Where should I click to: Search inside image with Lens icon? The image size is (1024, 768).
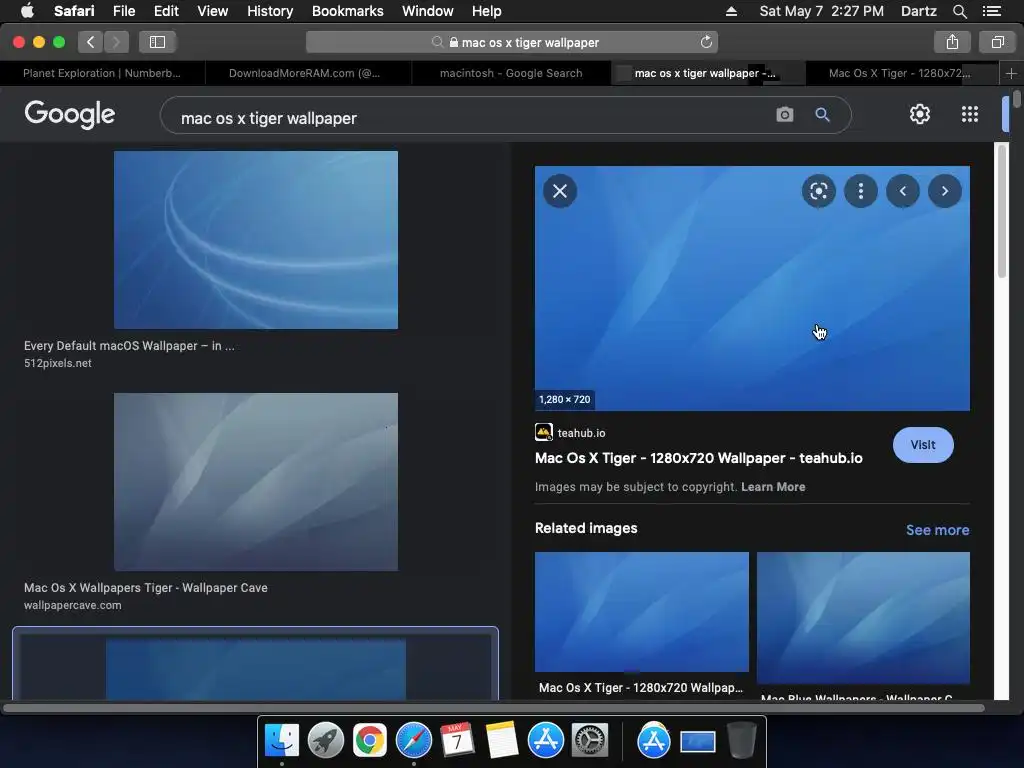click(818, 191)
